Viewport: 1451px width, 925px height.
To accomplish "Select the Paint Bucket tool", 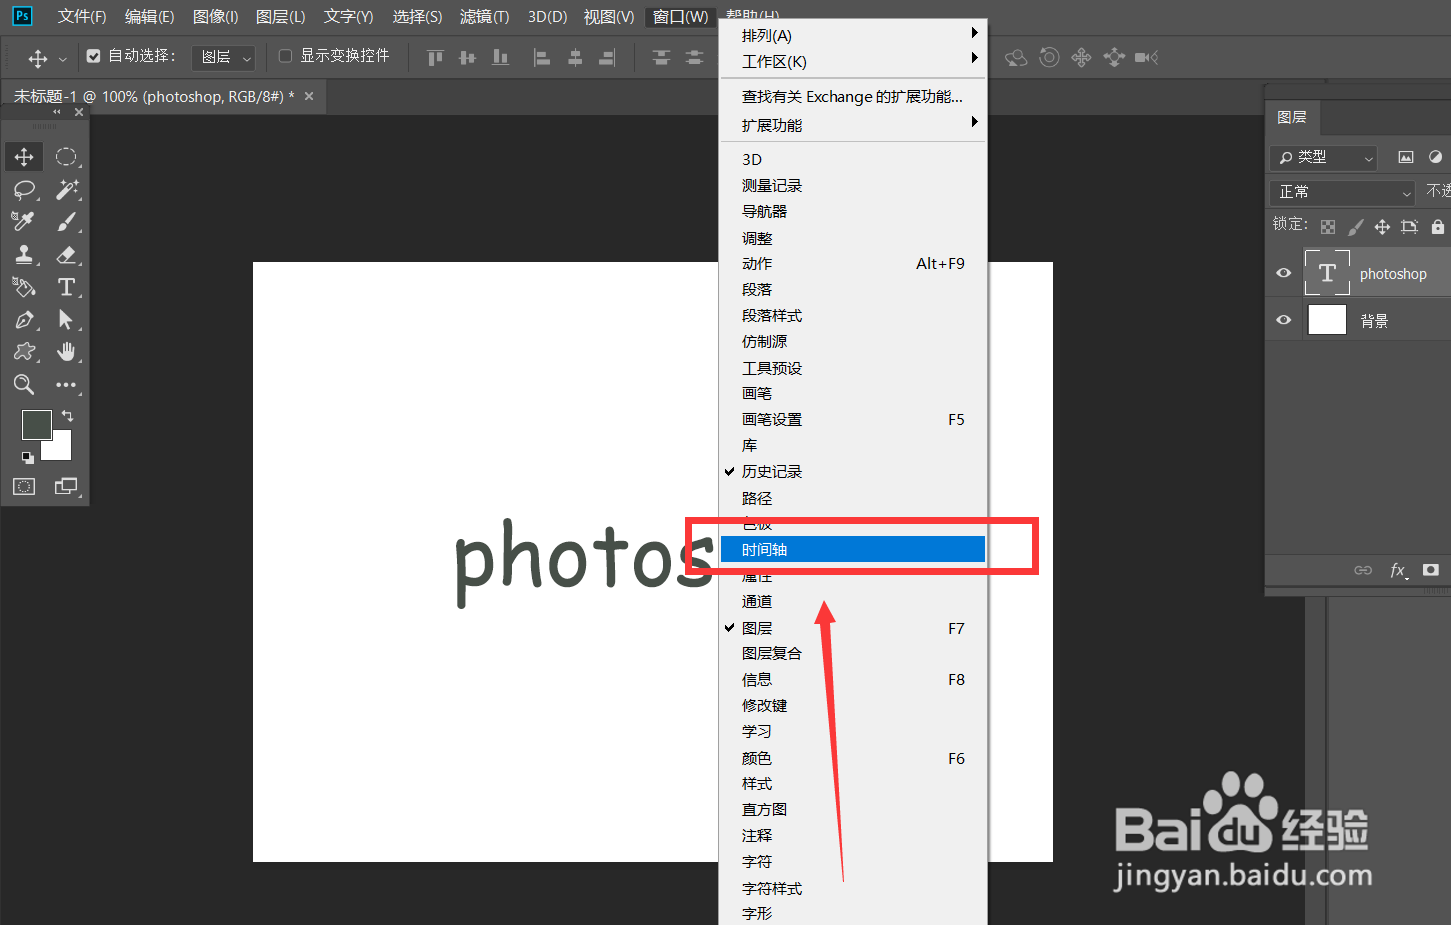I will 24,287.
